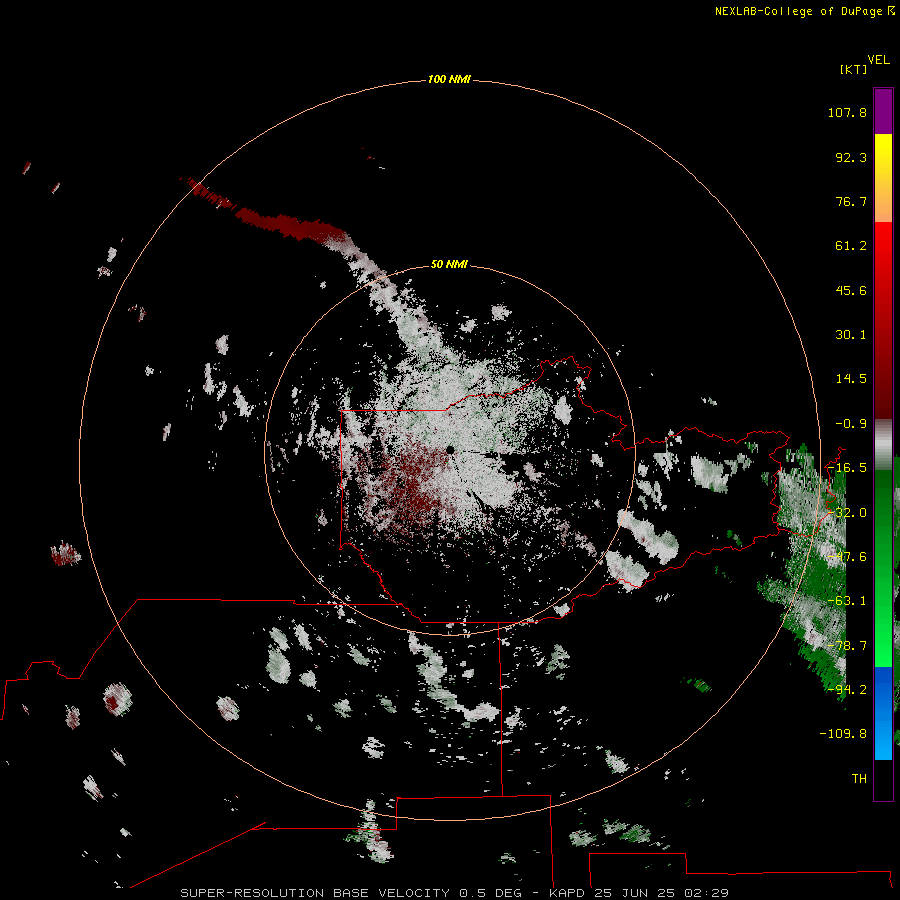This screenshot has width=900, height=900.
Task: Click the -32.0 velocity scale value
Action: (x=847, y=513)
